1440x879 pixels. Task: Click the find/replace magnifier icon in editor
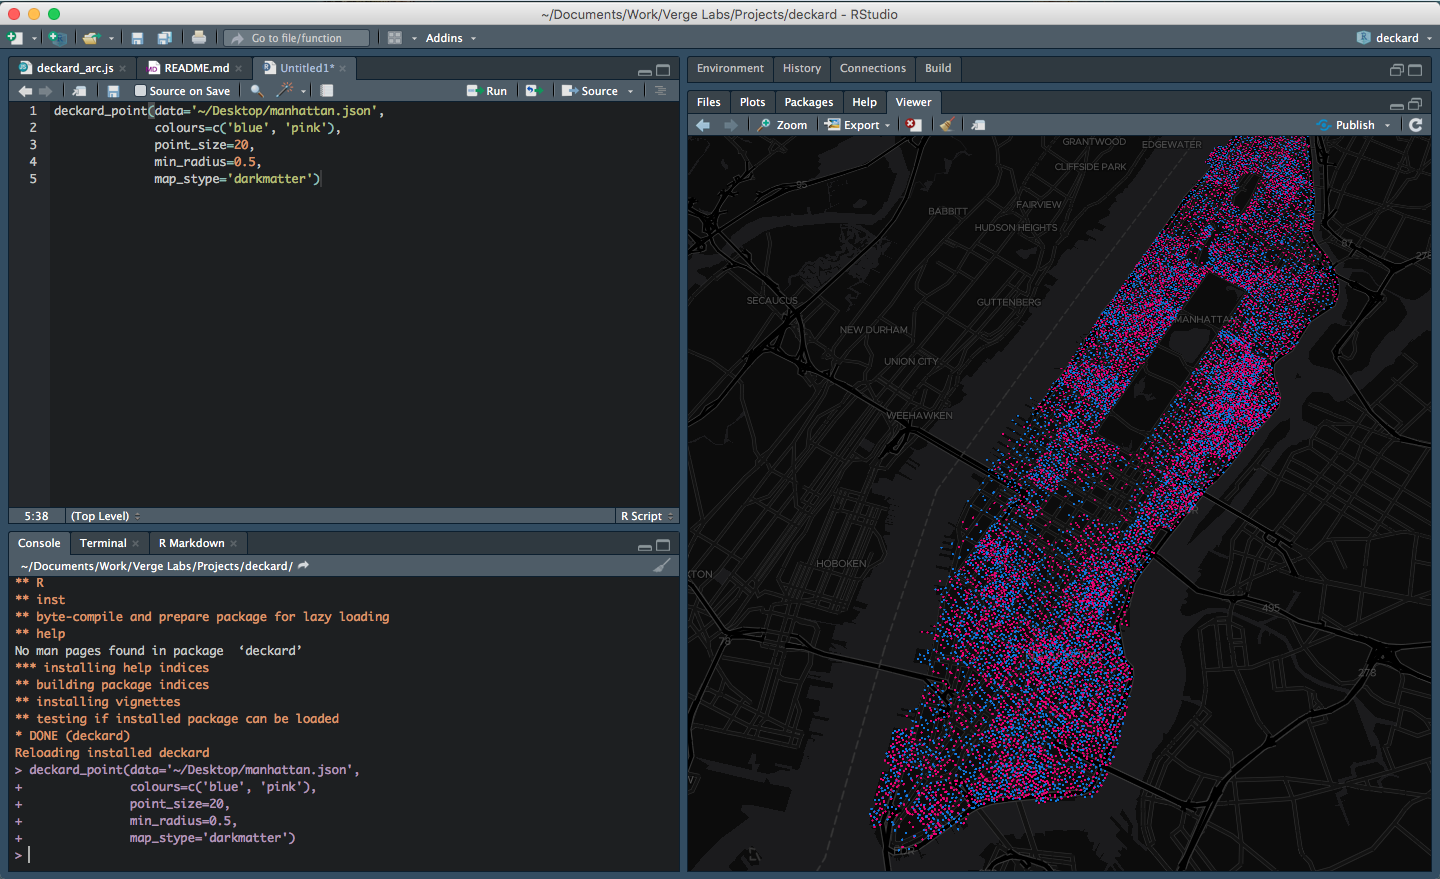pyautogui.click(x=257, y=91)
